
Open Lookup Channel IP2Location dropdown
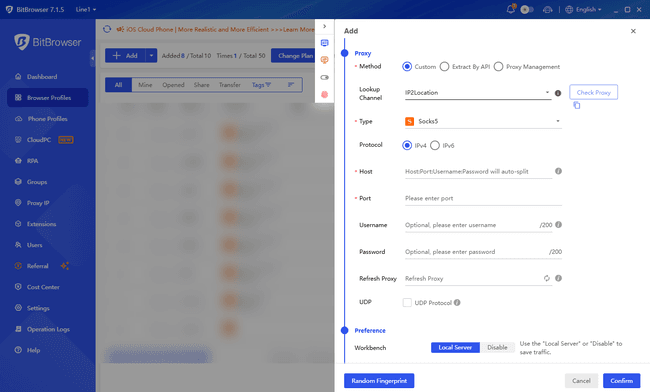(x=478, y=93)
